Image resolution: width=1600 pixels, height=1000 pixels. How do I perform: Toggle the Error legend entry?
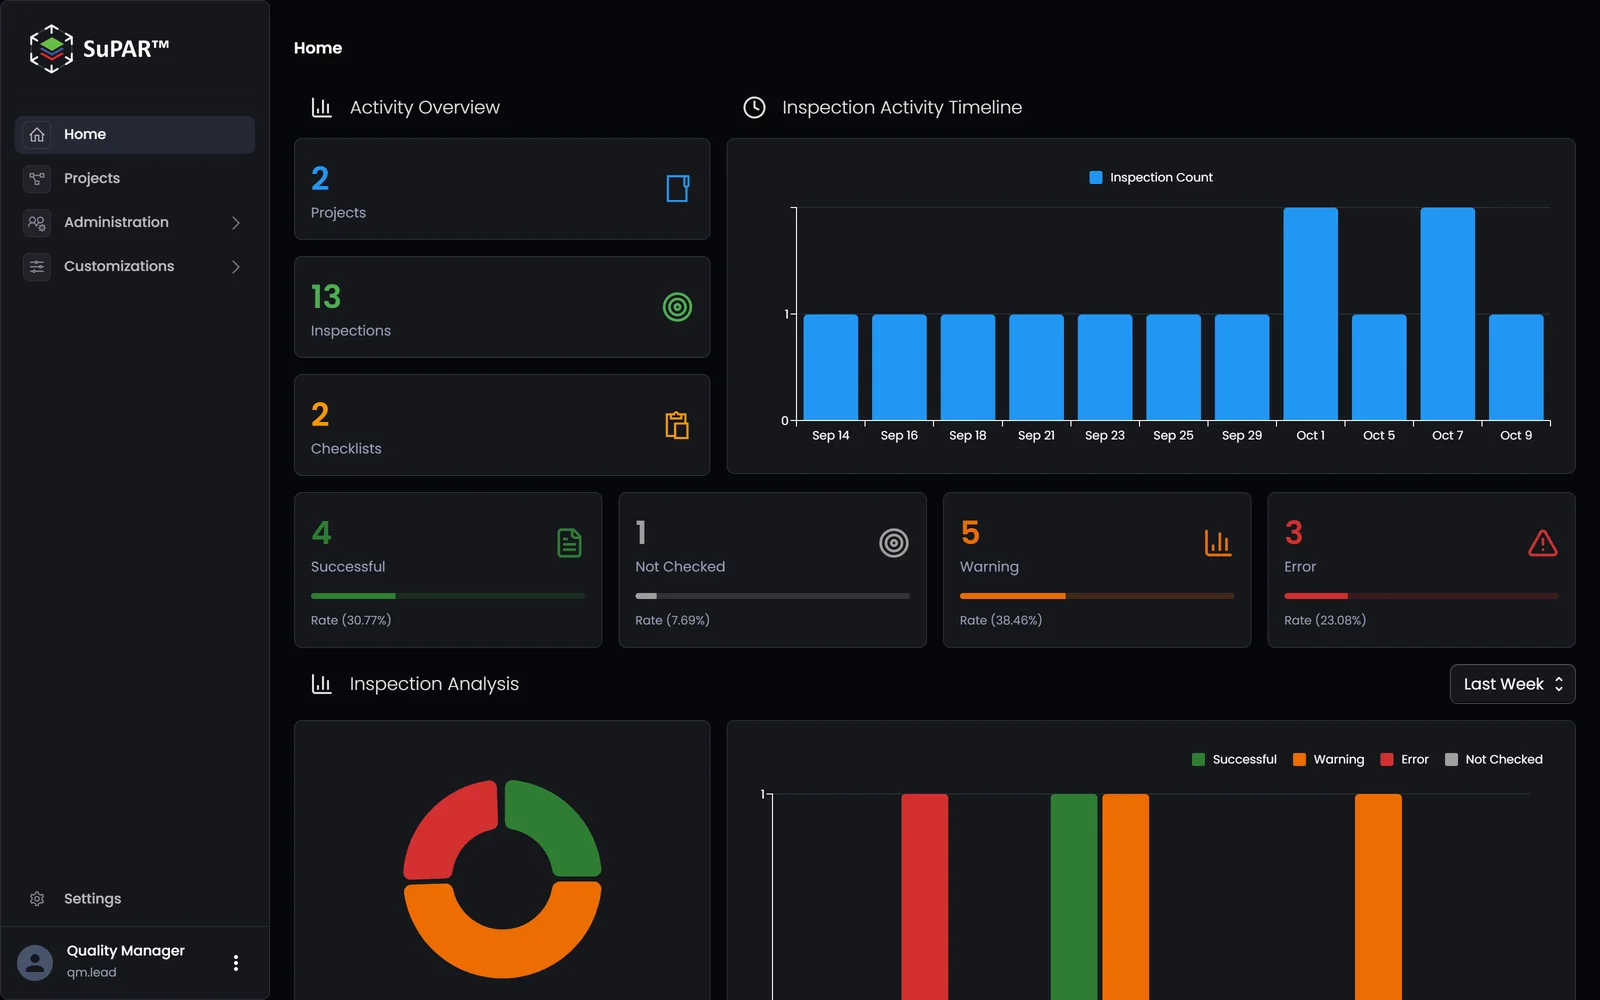[x=1404, y=759]
